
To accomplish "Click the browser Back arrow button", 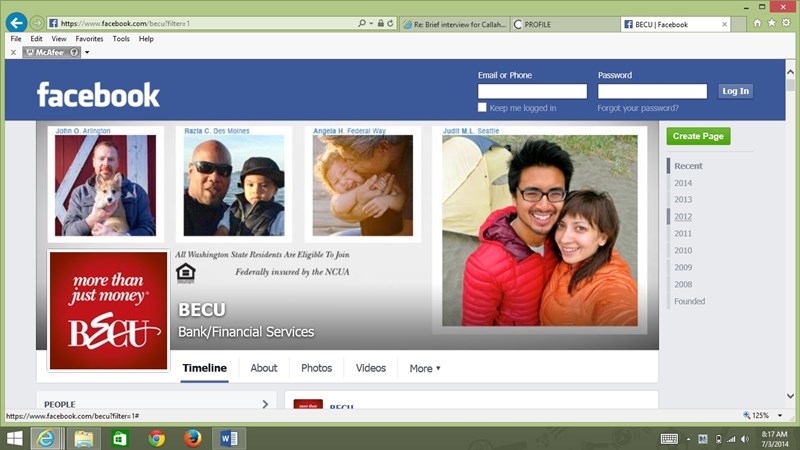I will 16,22.
